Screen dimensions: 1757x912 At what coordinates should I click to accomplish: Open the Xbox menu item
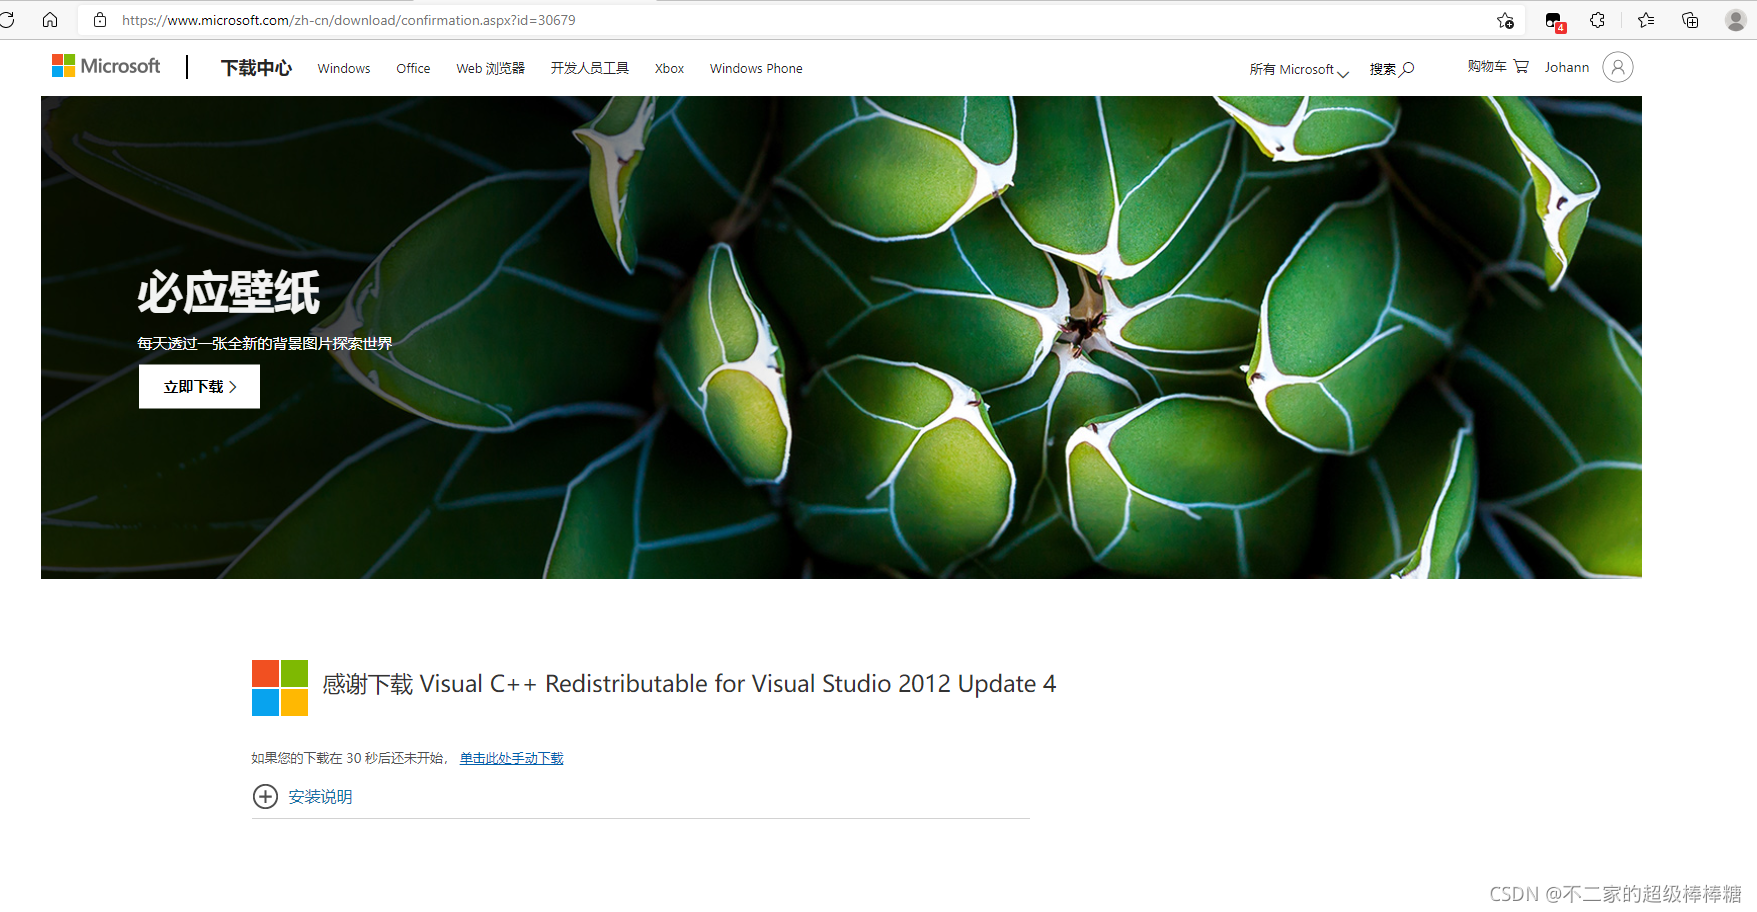click(x=669, y=69)
